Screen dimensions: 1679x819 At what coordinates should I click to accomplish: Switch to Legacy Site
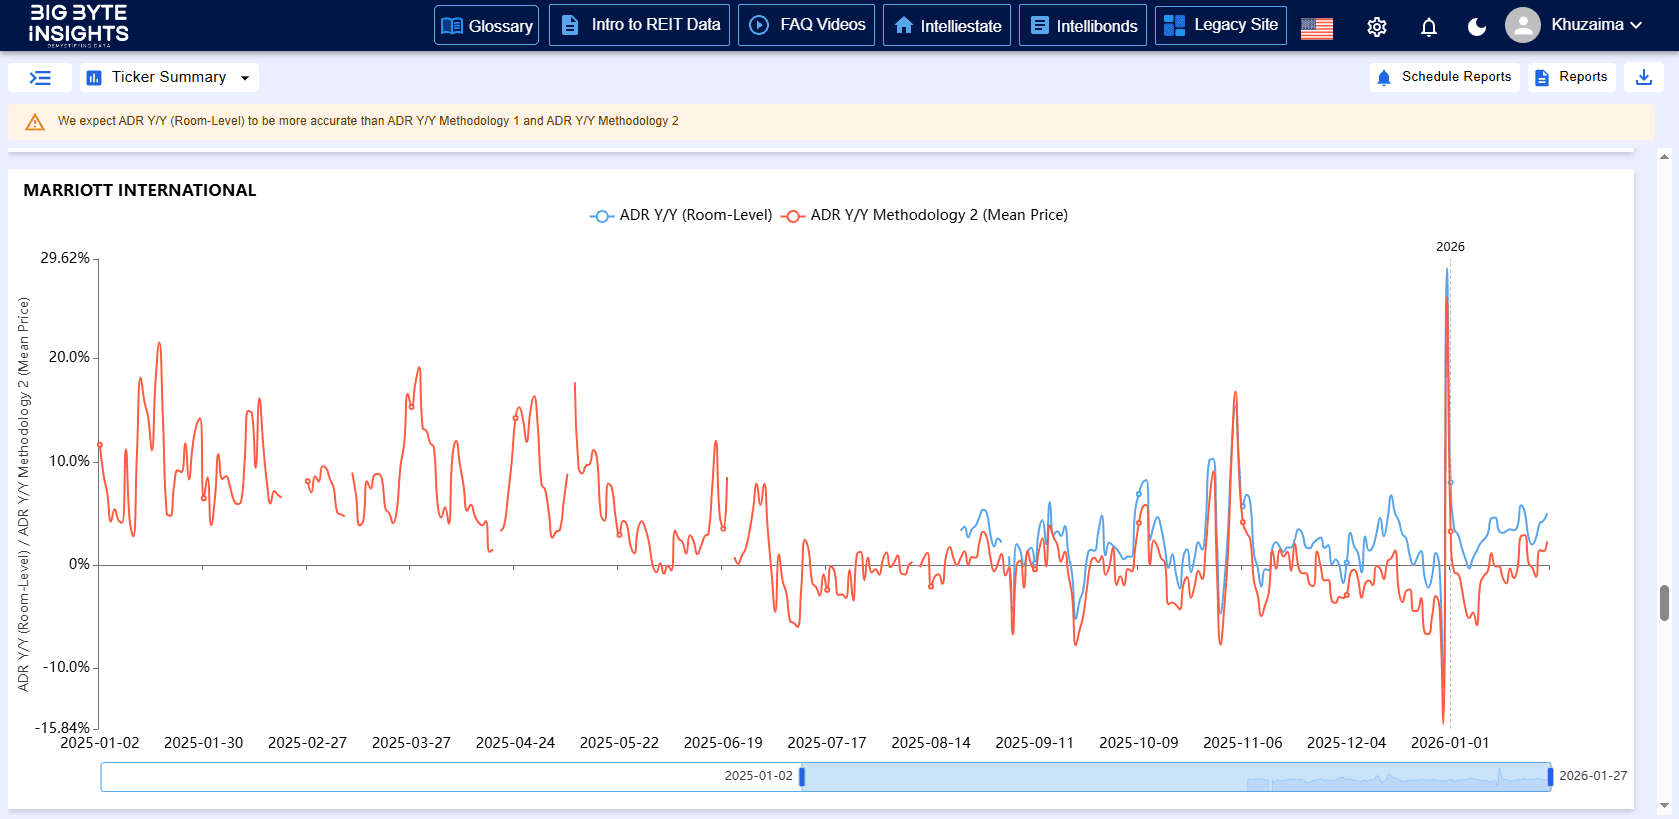(1220, 25)
